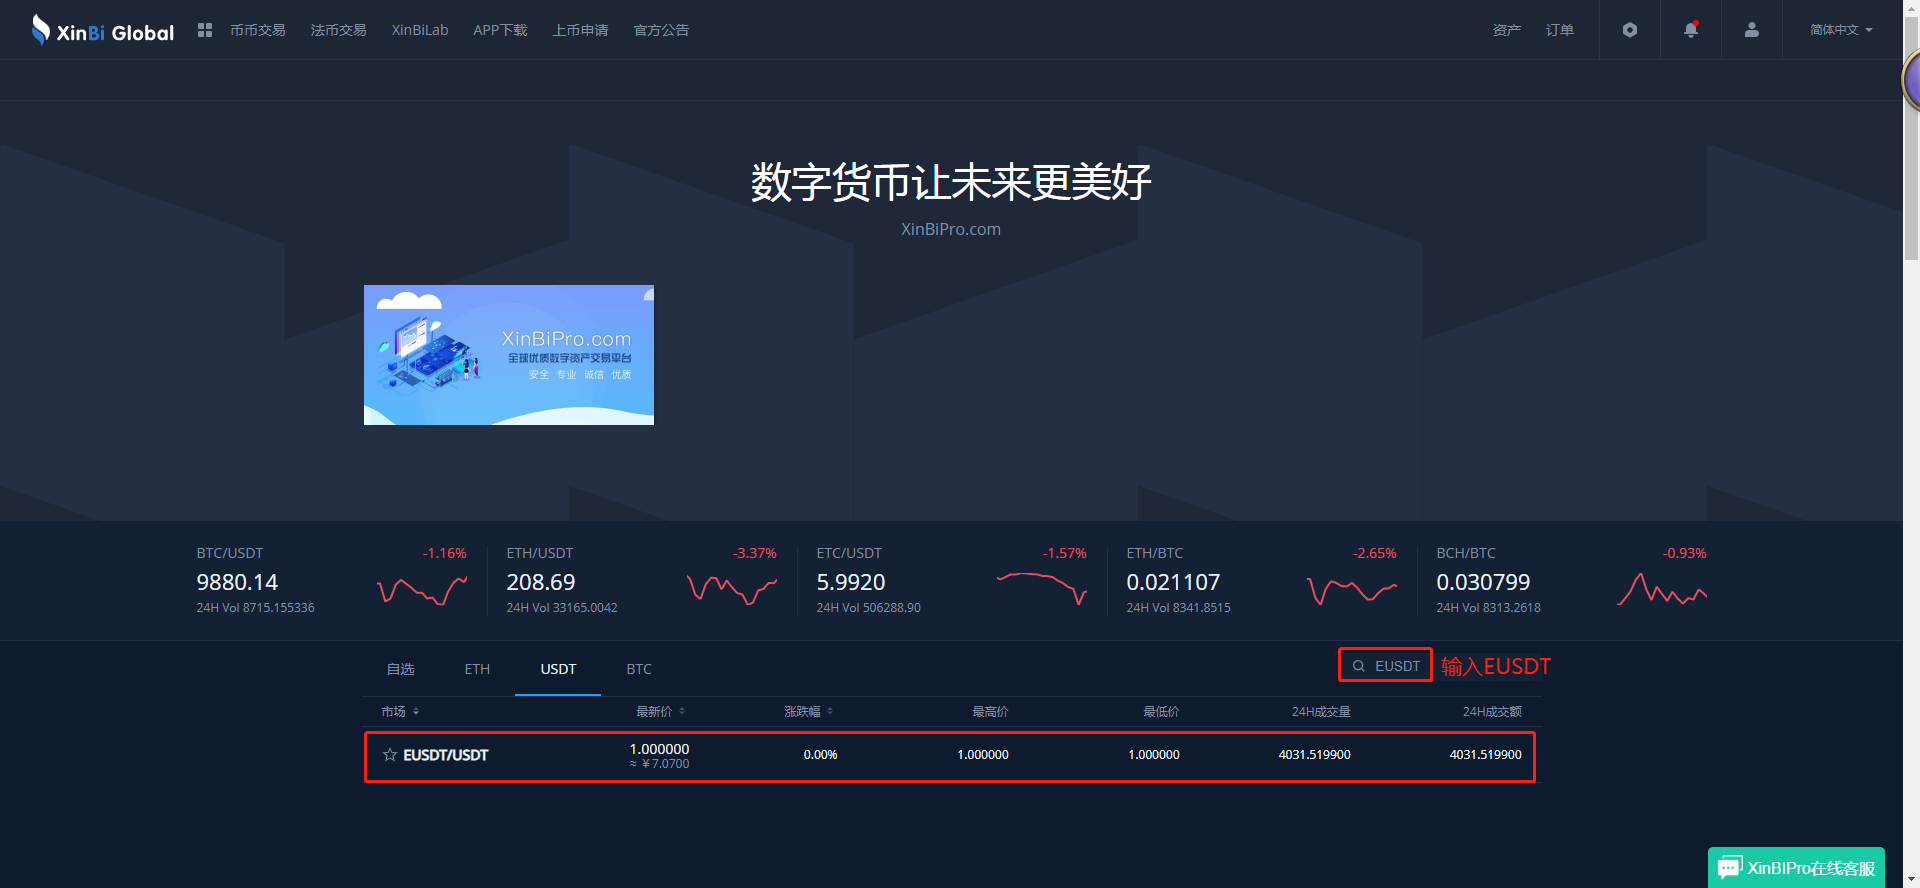The width and height of the screenshot is (1920, 888).
Task: Switch to the ETH market tab
Action: pyautogui.click(x=477, y=669)
